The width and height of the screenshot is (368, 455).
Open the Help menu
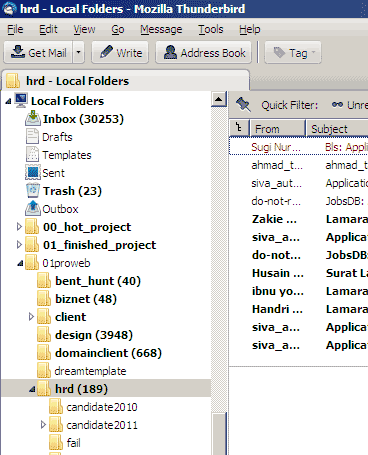pyautogui.click(x=250, y=29)
